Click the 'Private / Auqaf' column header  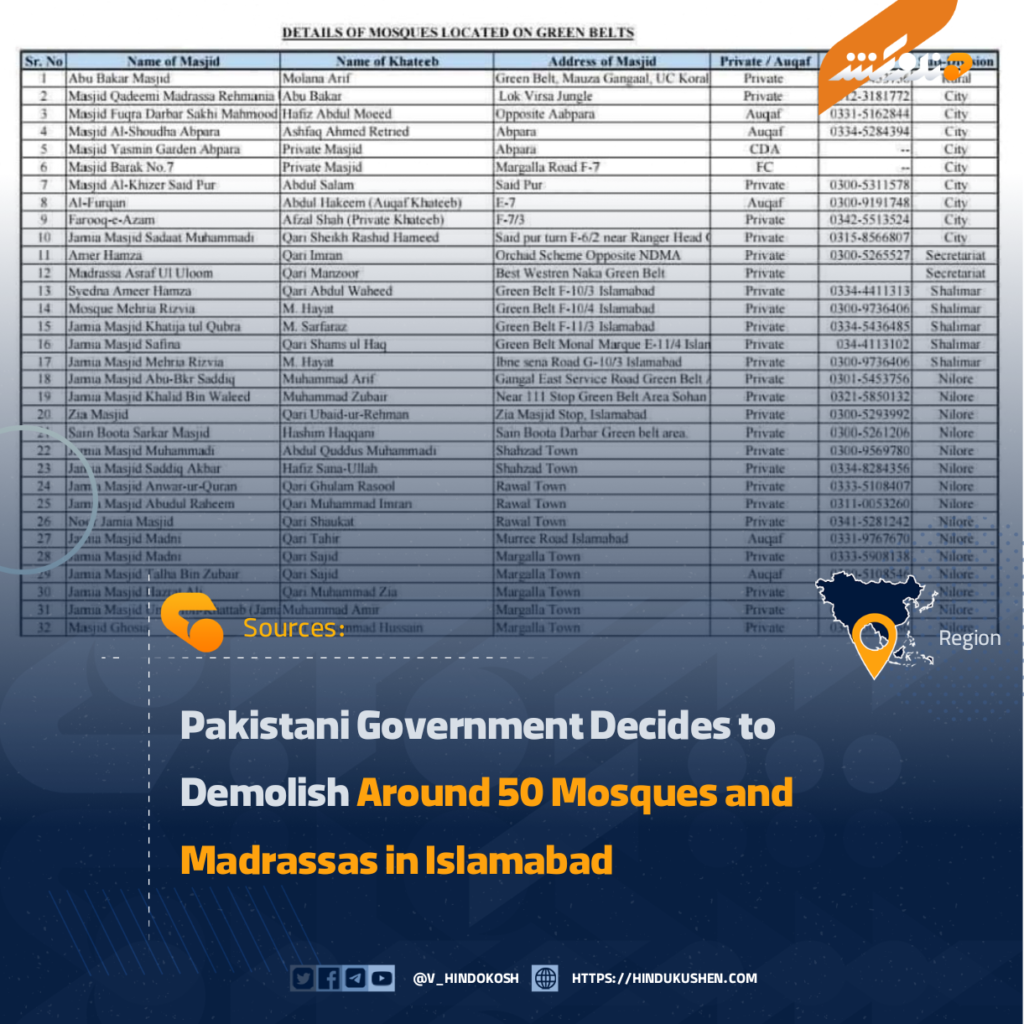click(x=765, y=61)
